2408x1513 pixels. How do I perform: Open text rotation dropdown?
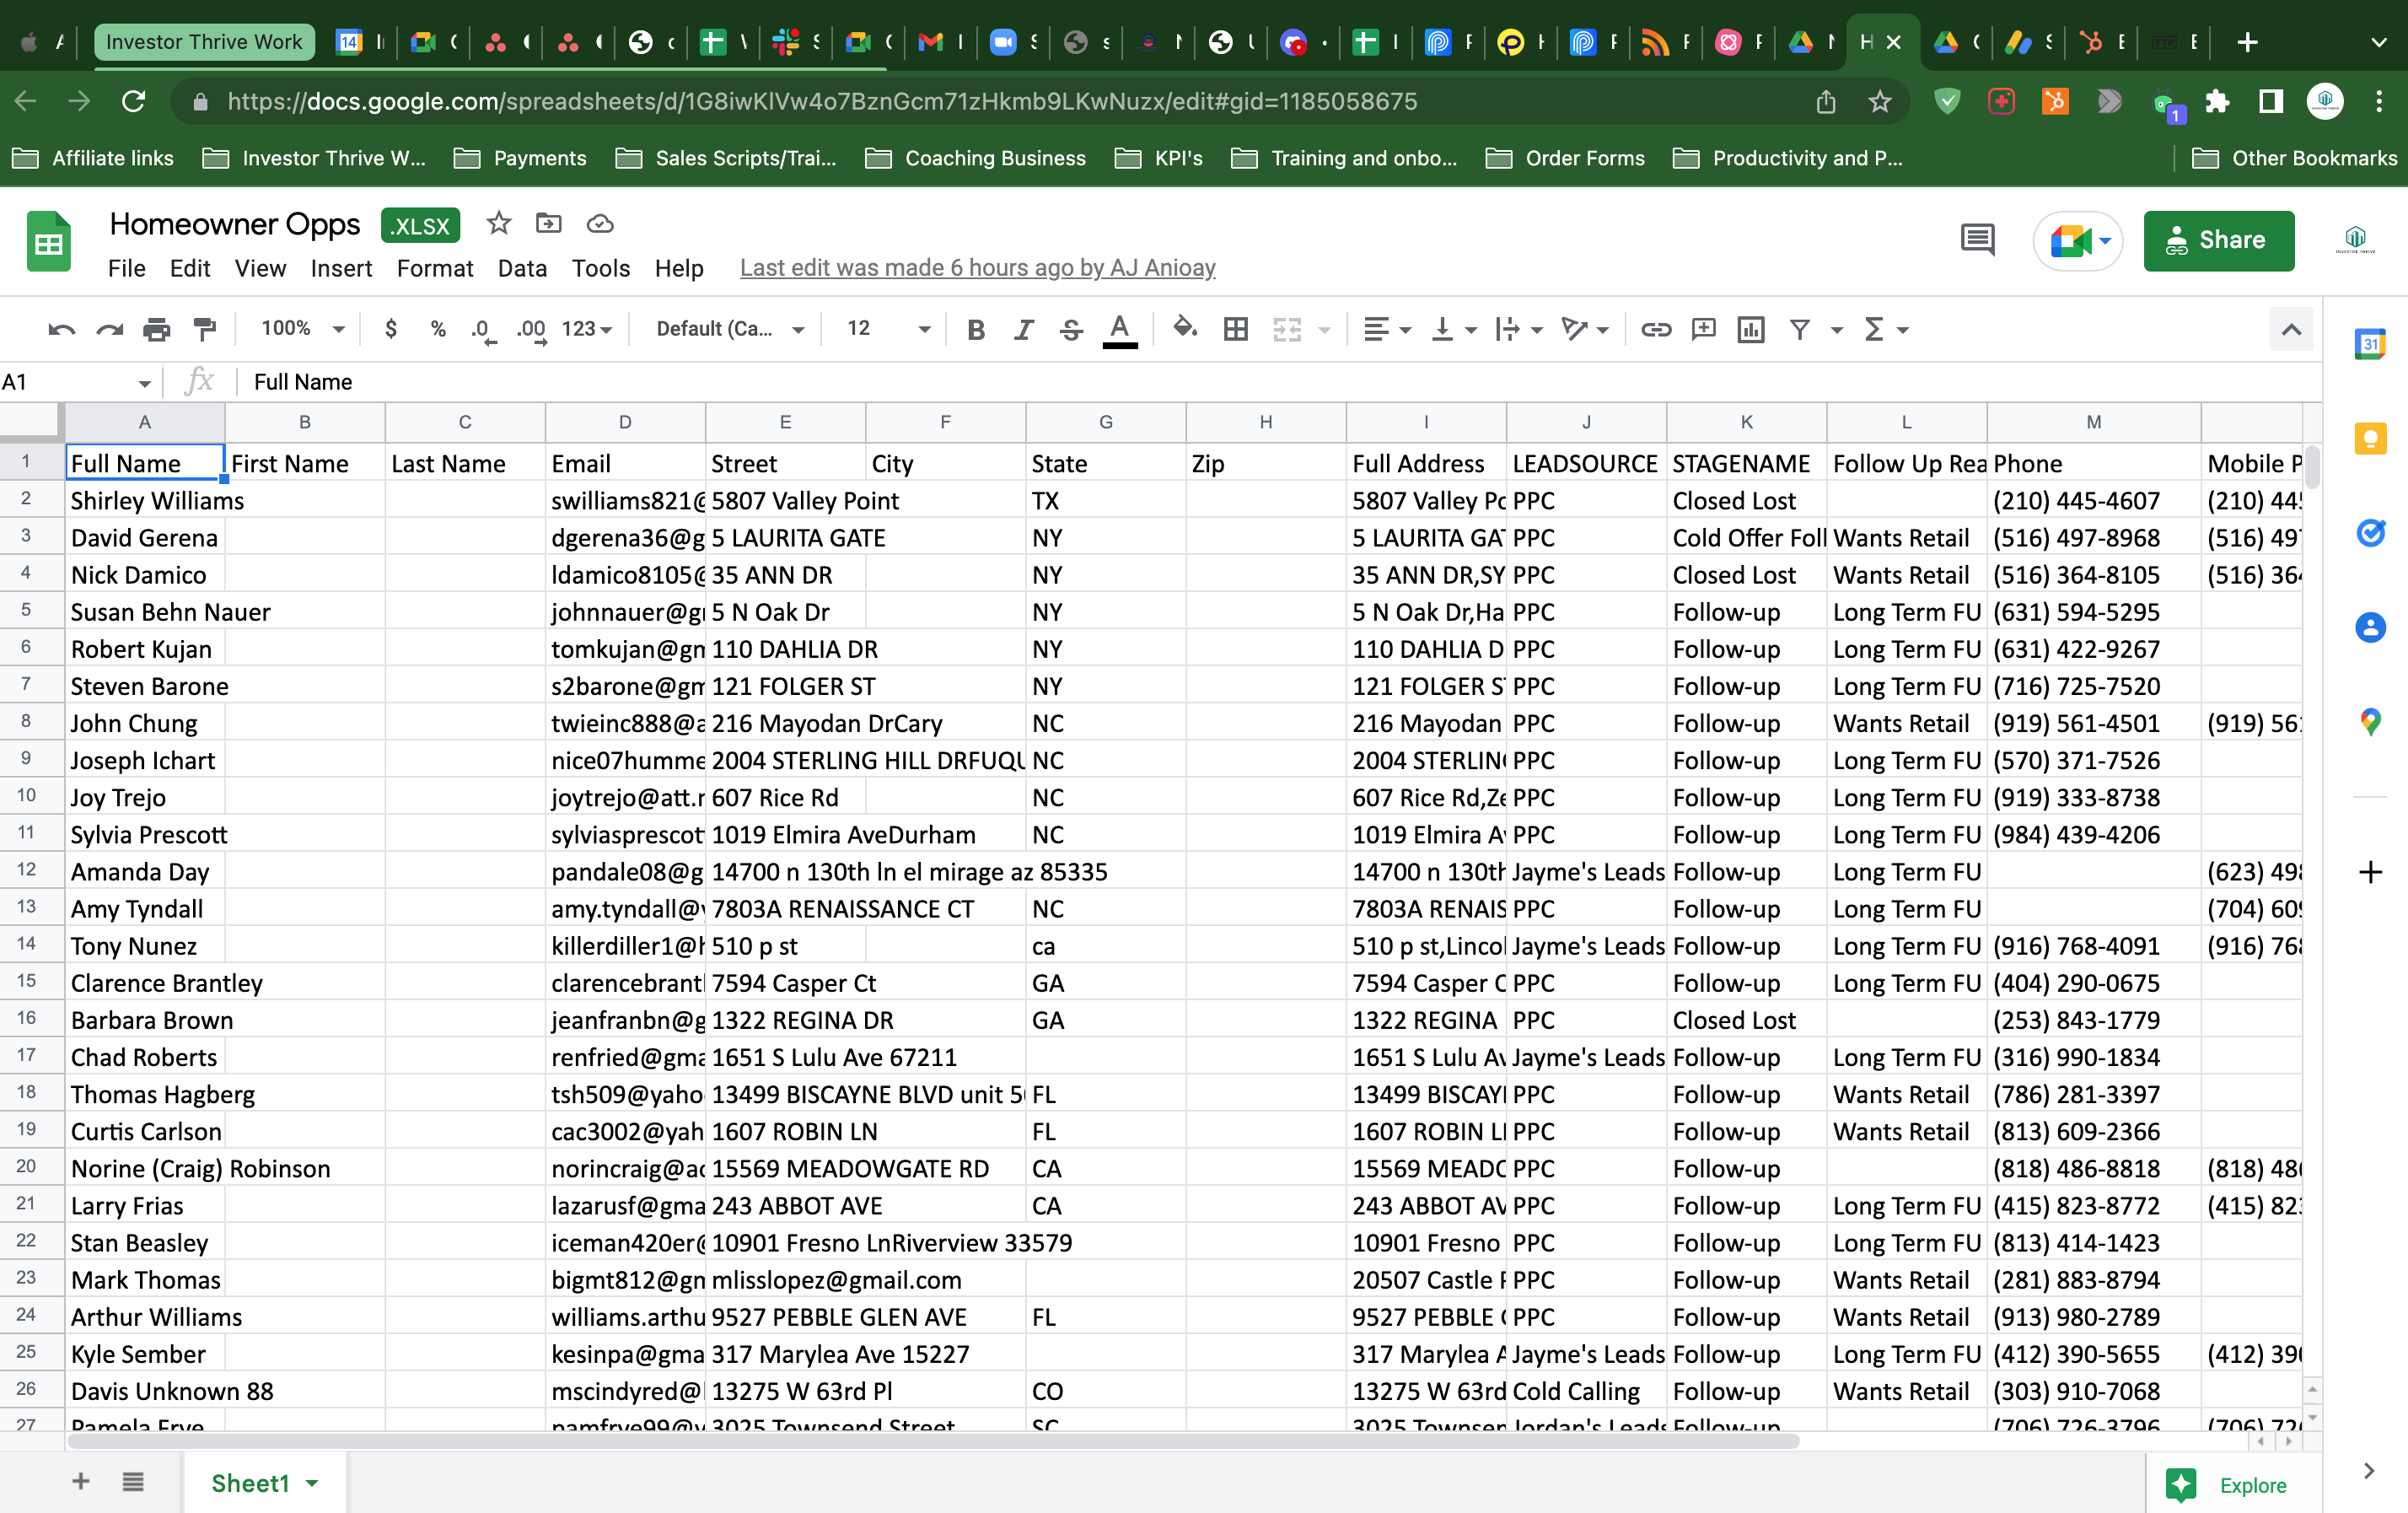pyautogui.click(x=1585, y=329)
